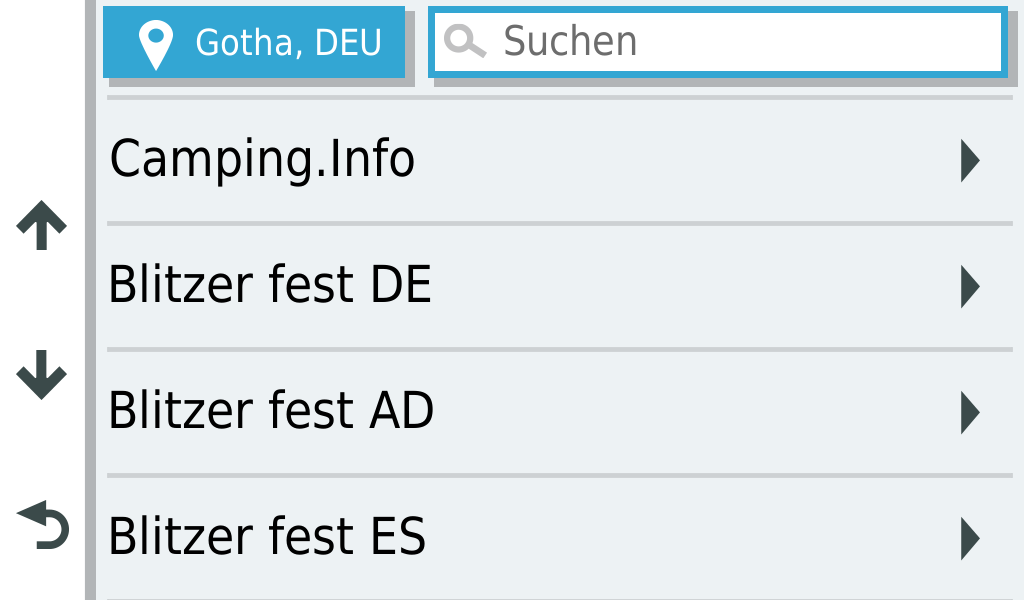Image resolution: width=1024 pixels, height=600 pixels.
Task: Click the DEU country code label
Action: (348, 43)
